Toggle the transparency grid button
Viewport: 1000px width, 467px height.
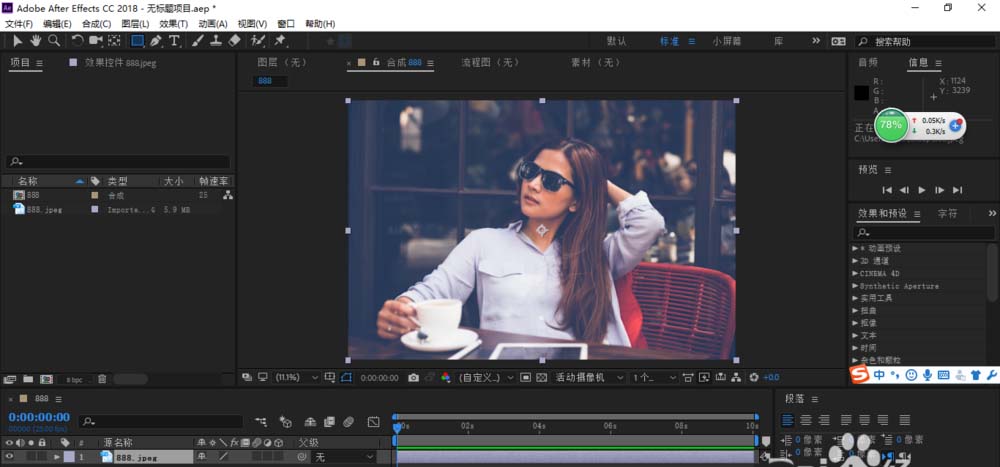click(x=541, y=378)
